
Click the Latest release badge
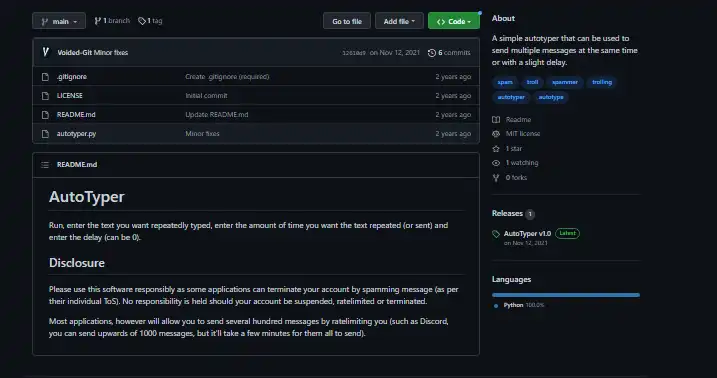pyautogui.click(x=567, y=234)
